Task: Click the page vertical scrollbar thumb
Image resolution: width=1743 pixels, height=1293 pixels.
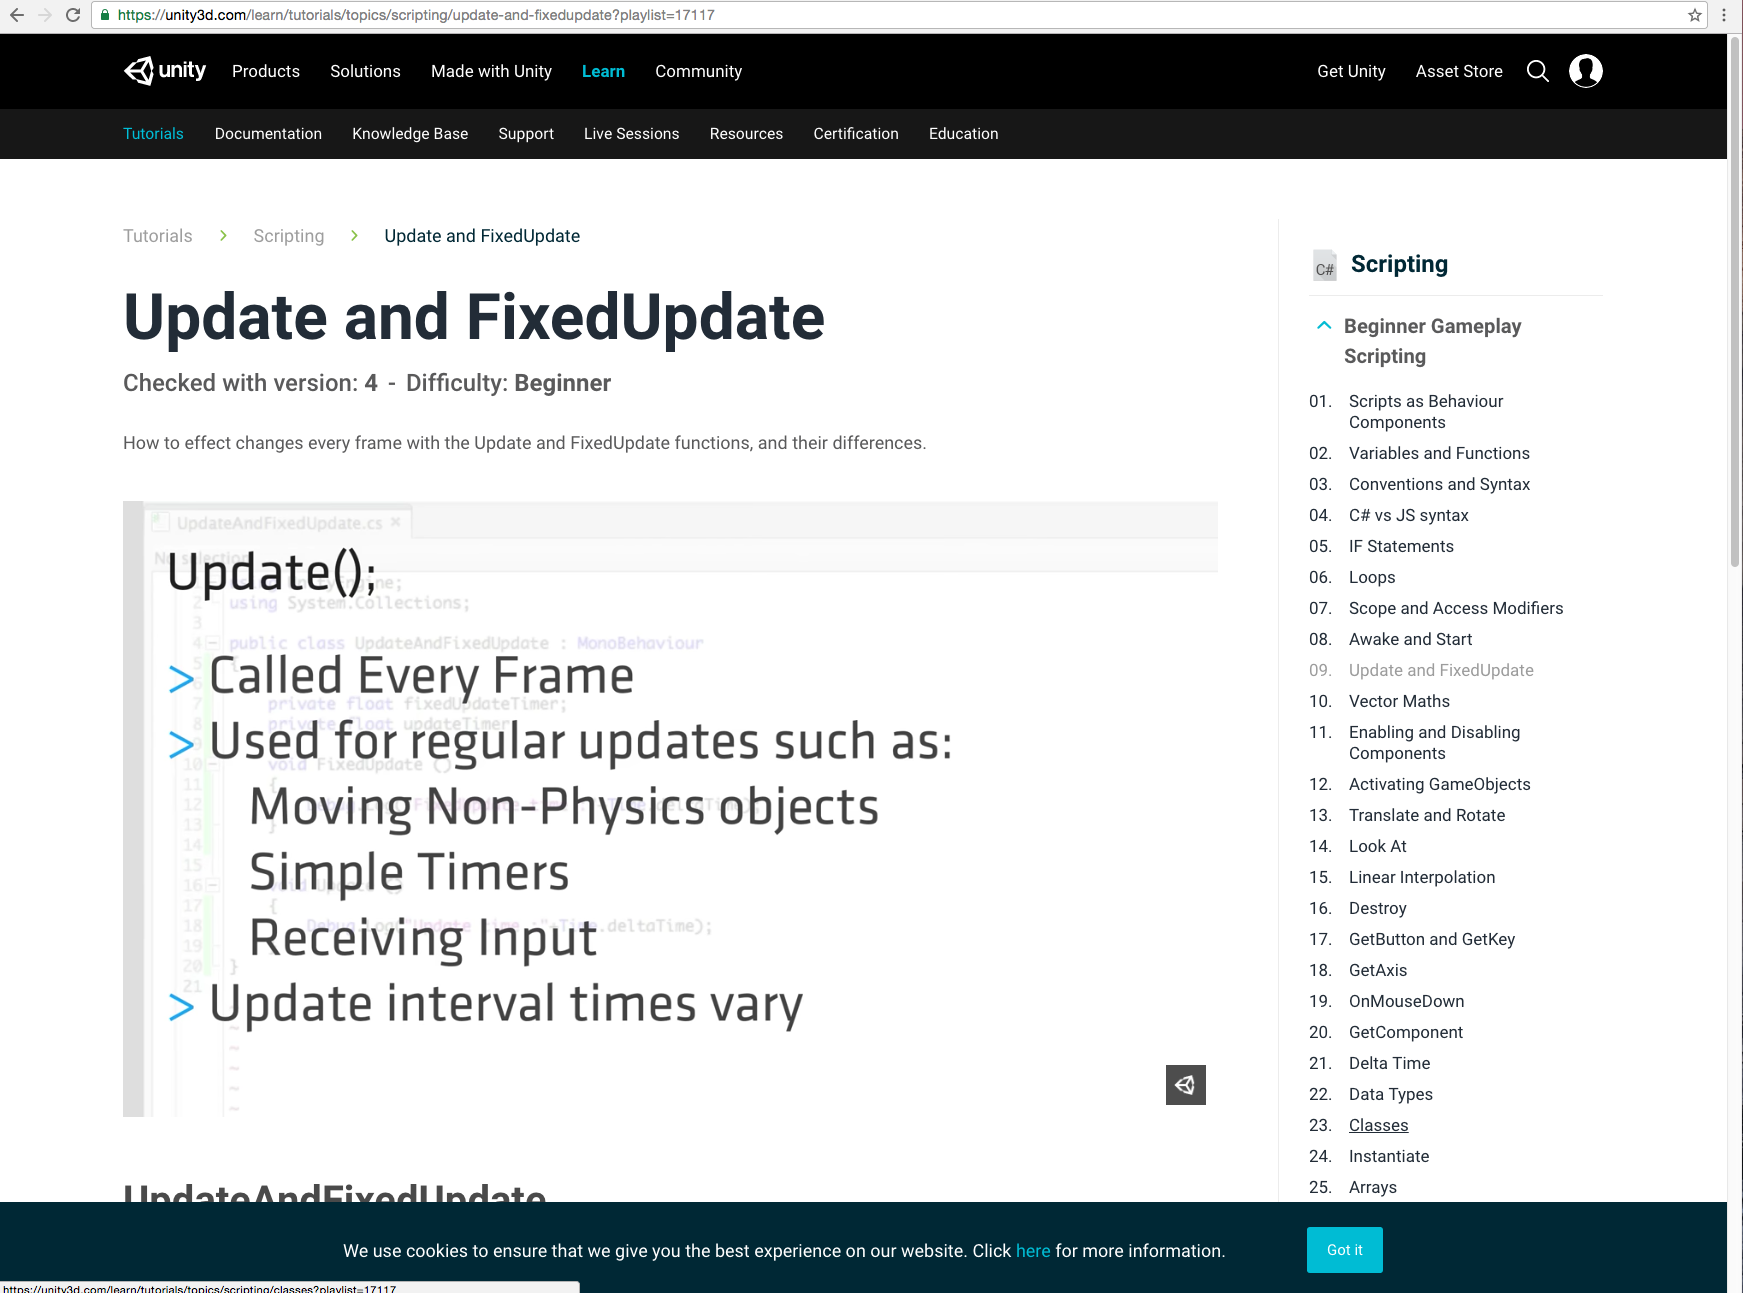Action: point(1735,300)
